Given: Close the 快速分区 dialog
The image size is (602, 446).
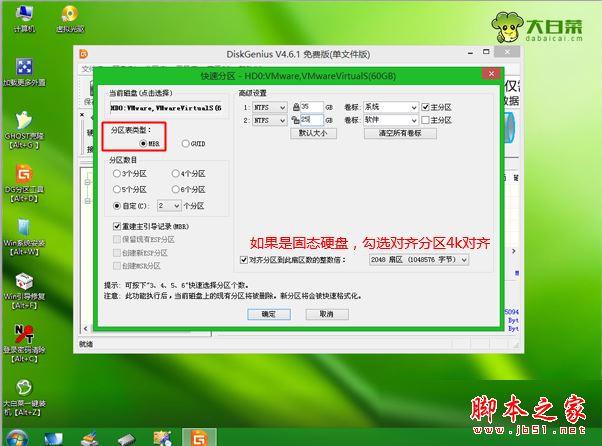Looking at the screenshot, I should coord(491,73).
